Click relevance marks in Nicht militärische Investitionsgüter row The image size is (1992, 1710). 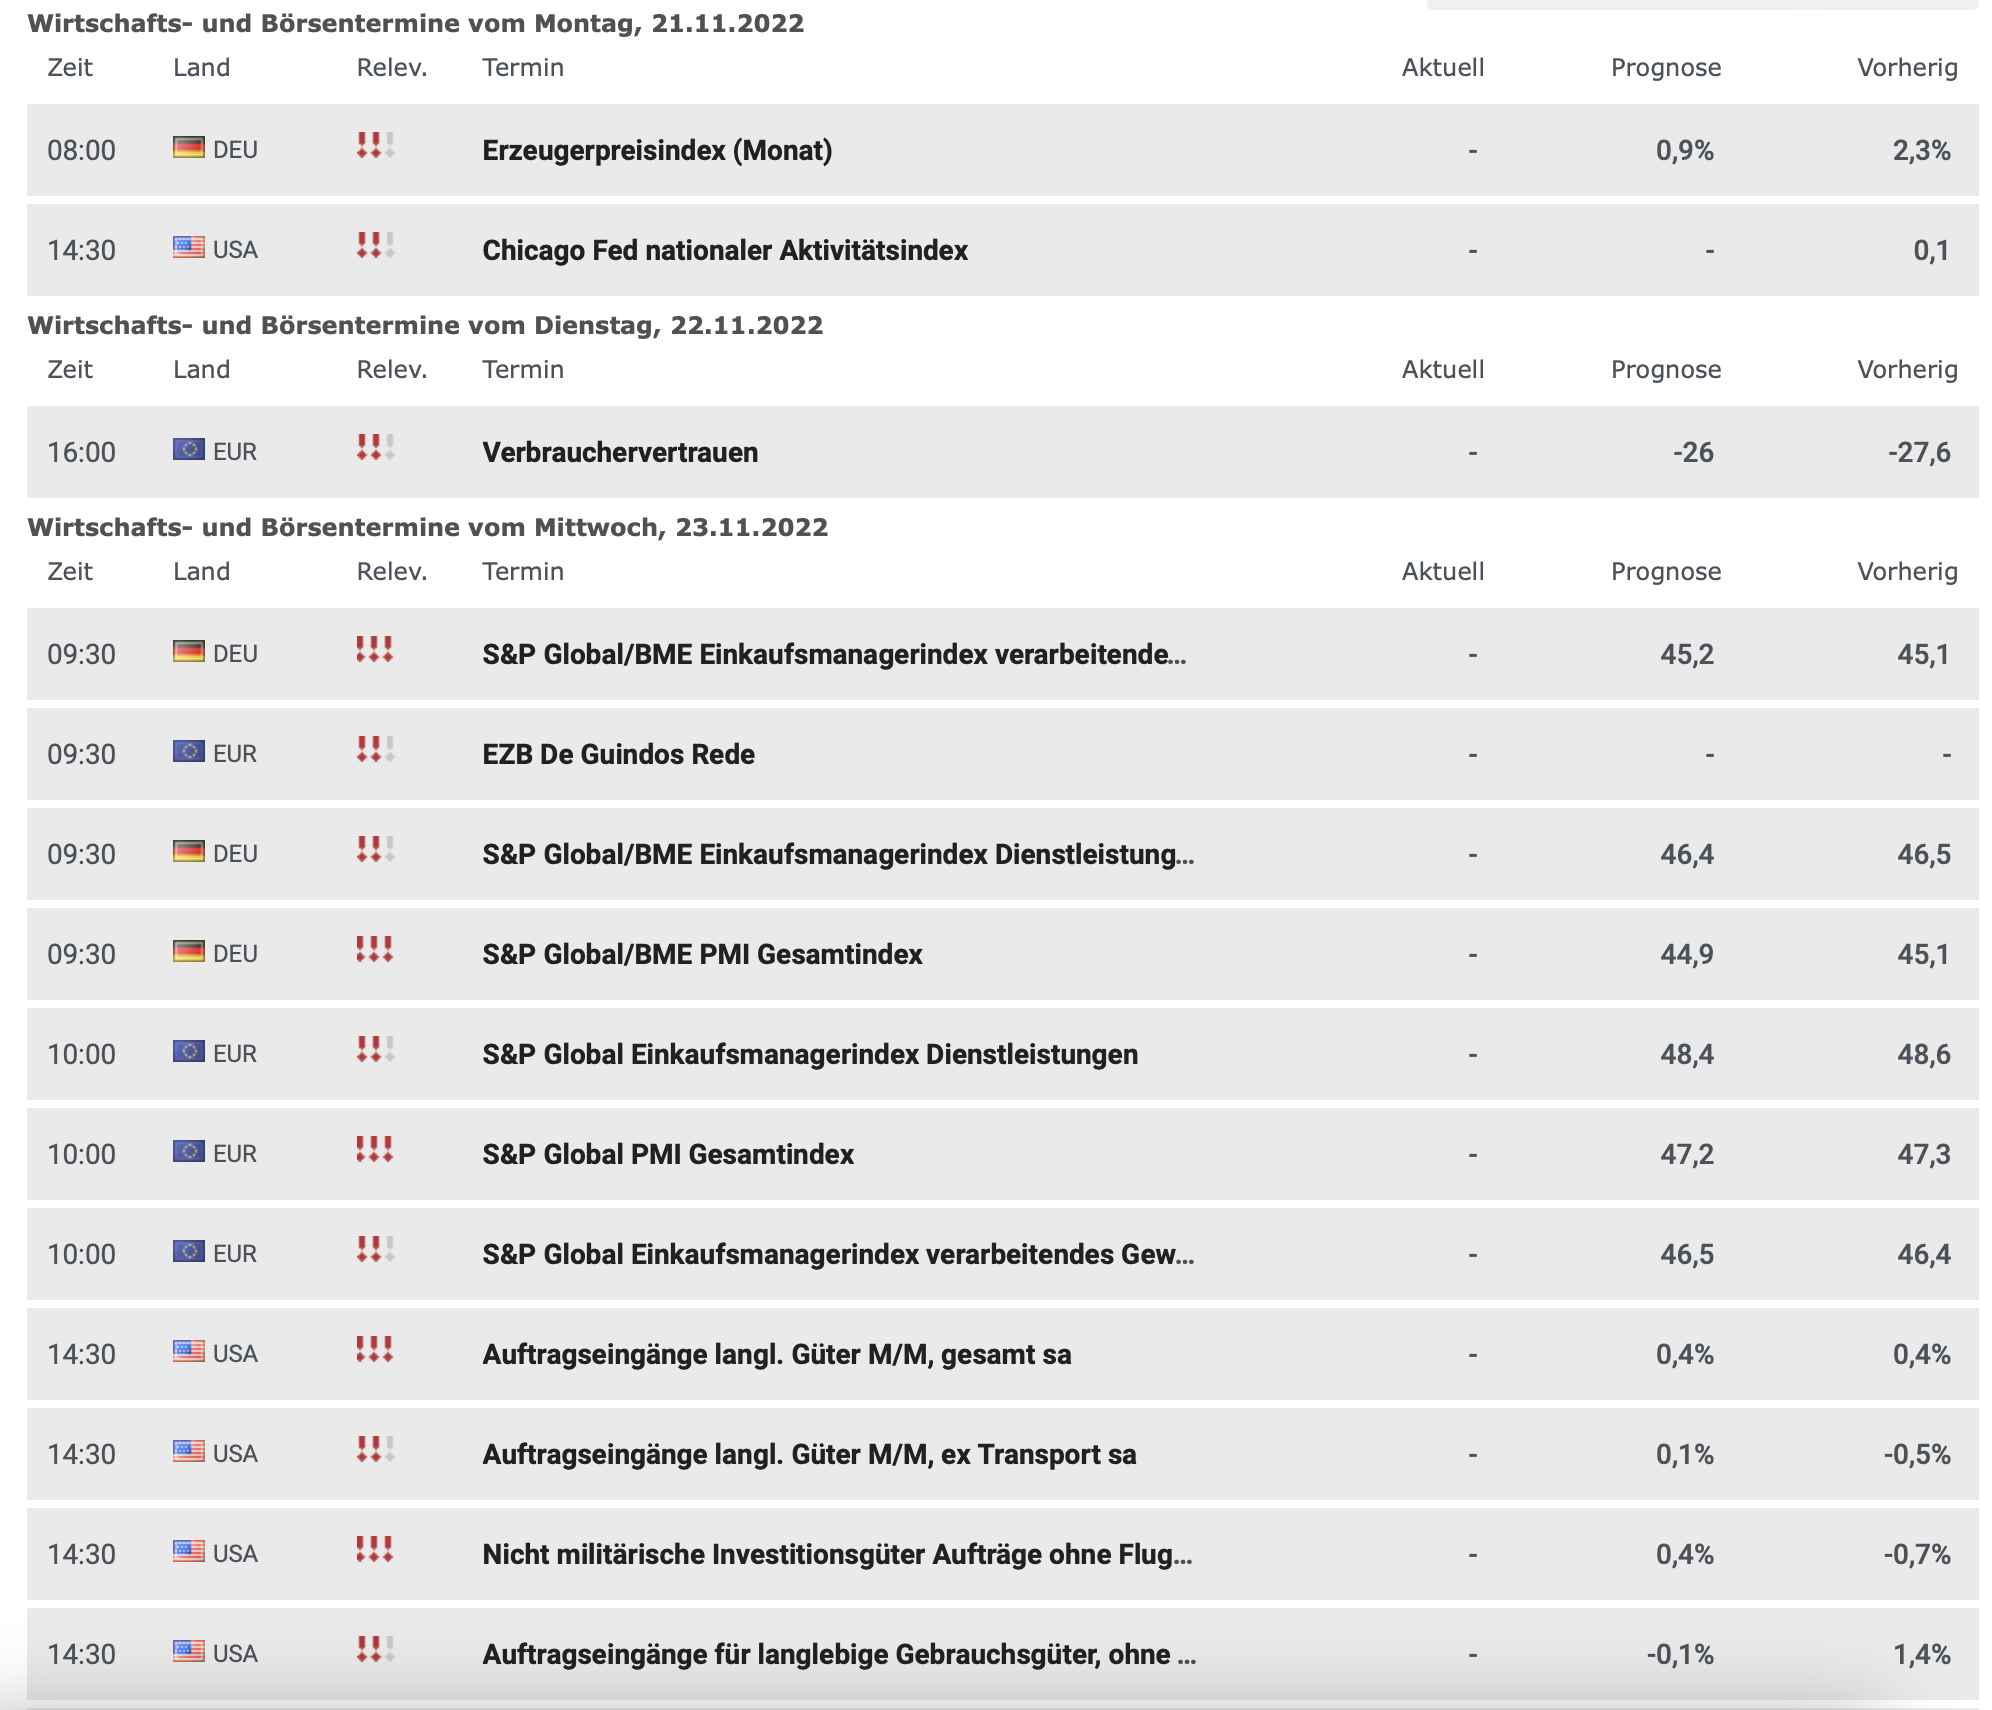tap(376, 1550)
